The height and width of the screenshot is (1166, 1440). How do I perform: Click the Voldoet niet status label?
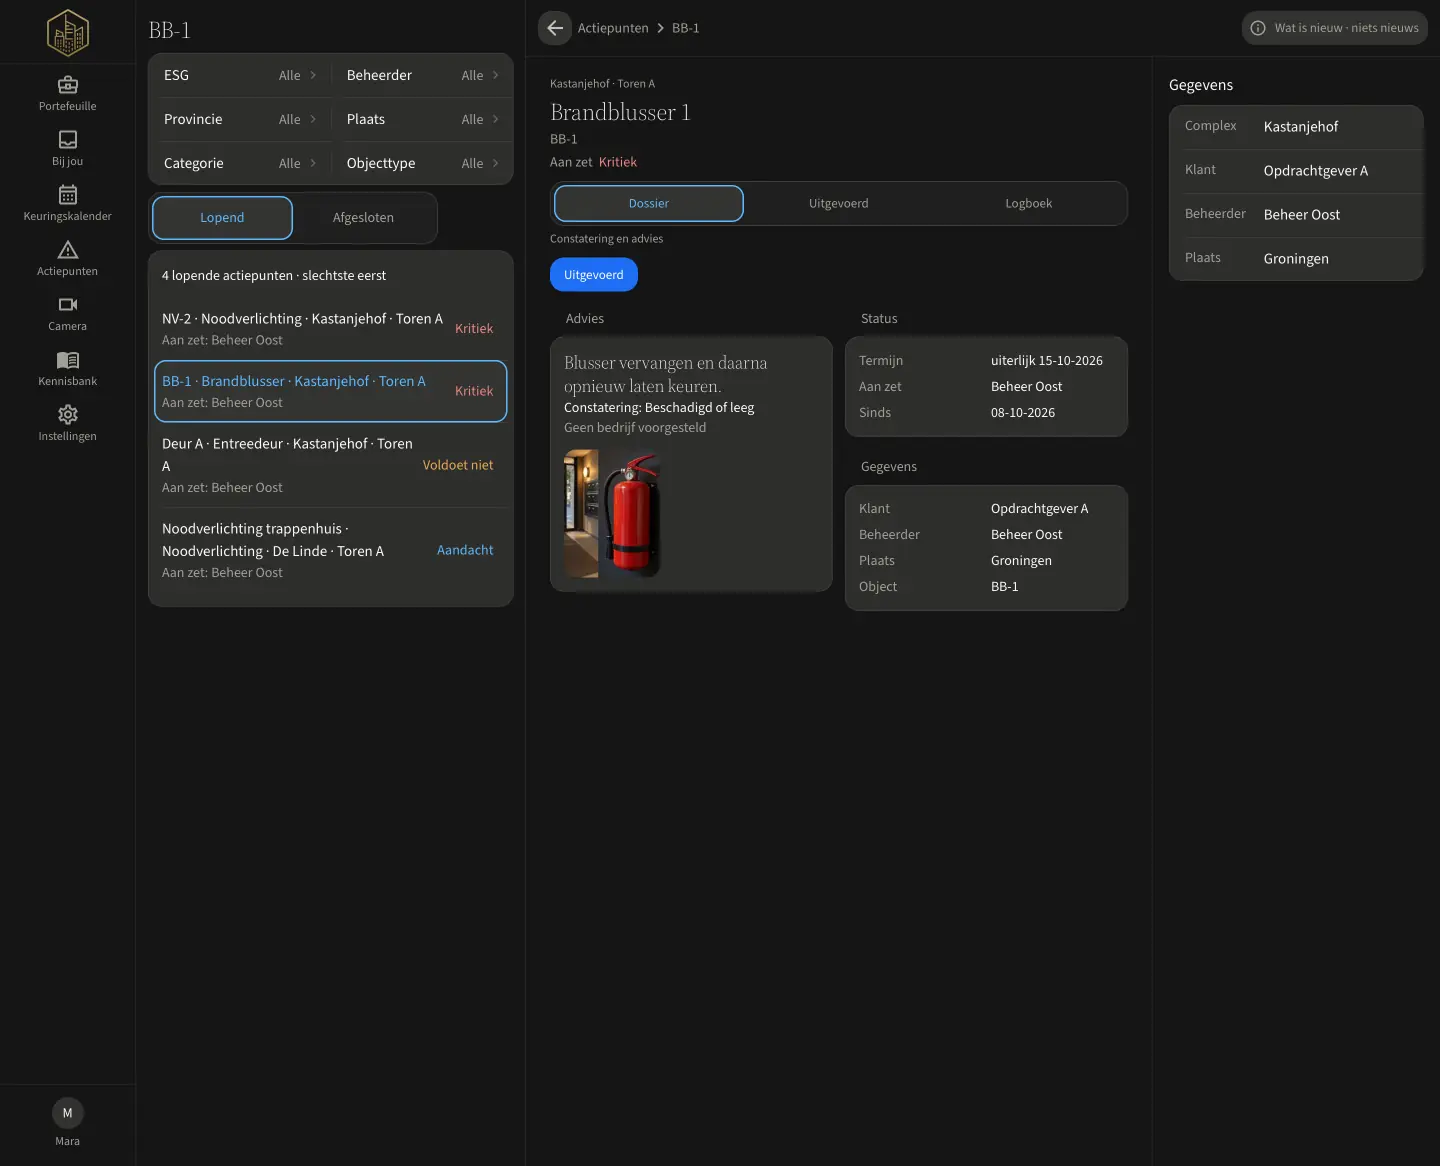coord(458,465)
